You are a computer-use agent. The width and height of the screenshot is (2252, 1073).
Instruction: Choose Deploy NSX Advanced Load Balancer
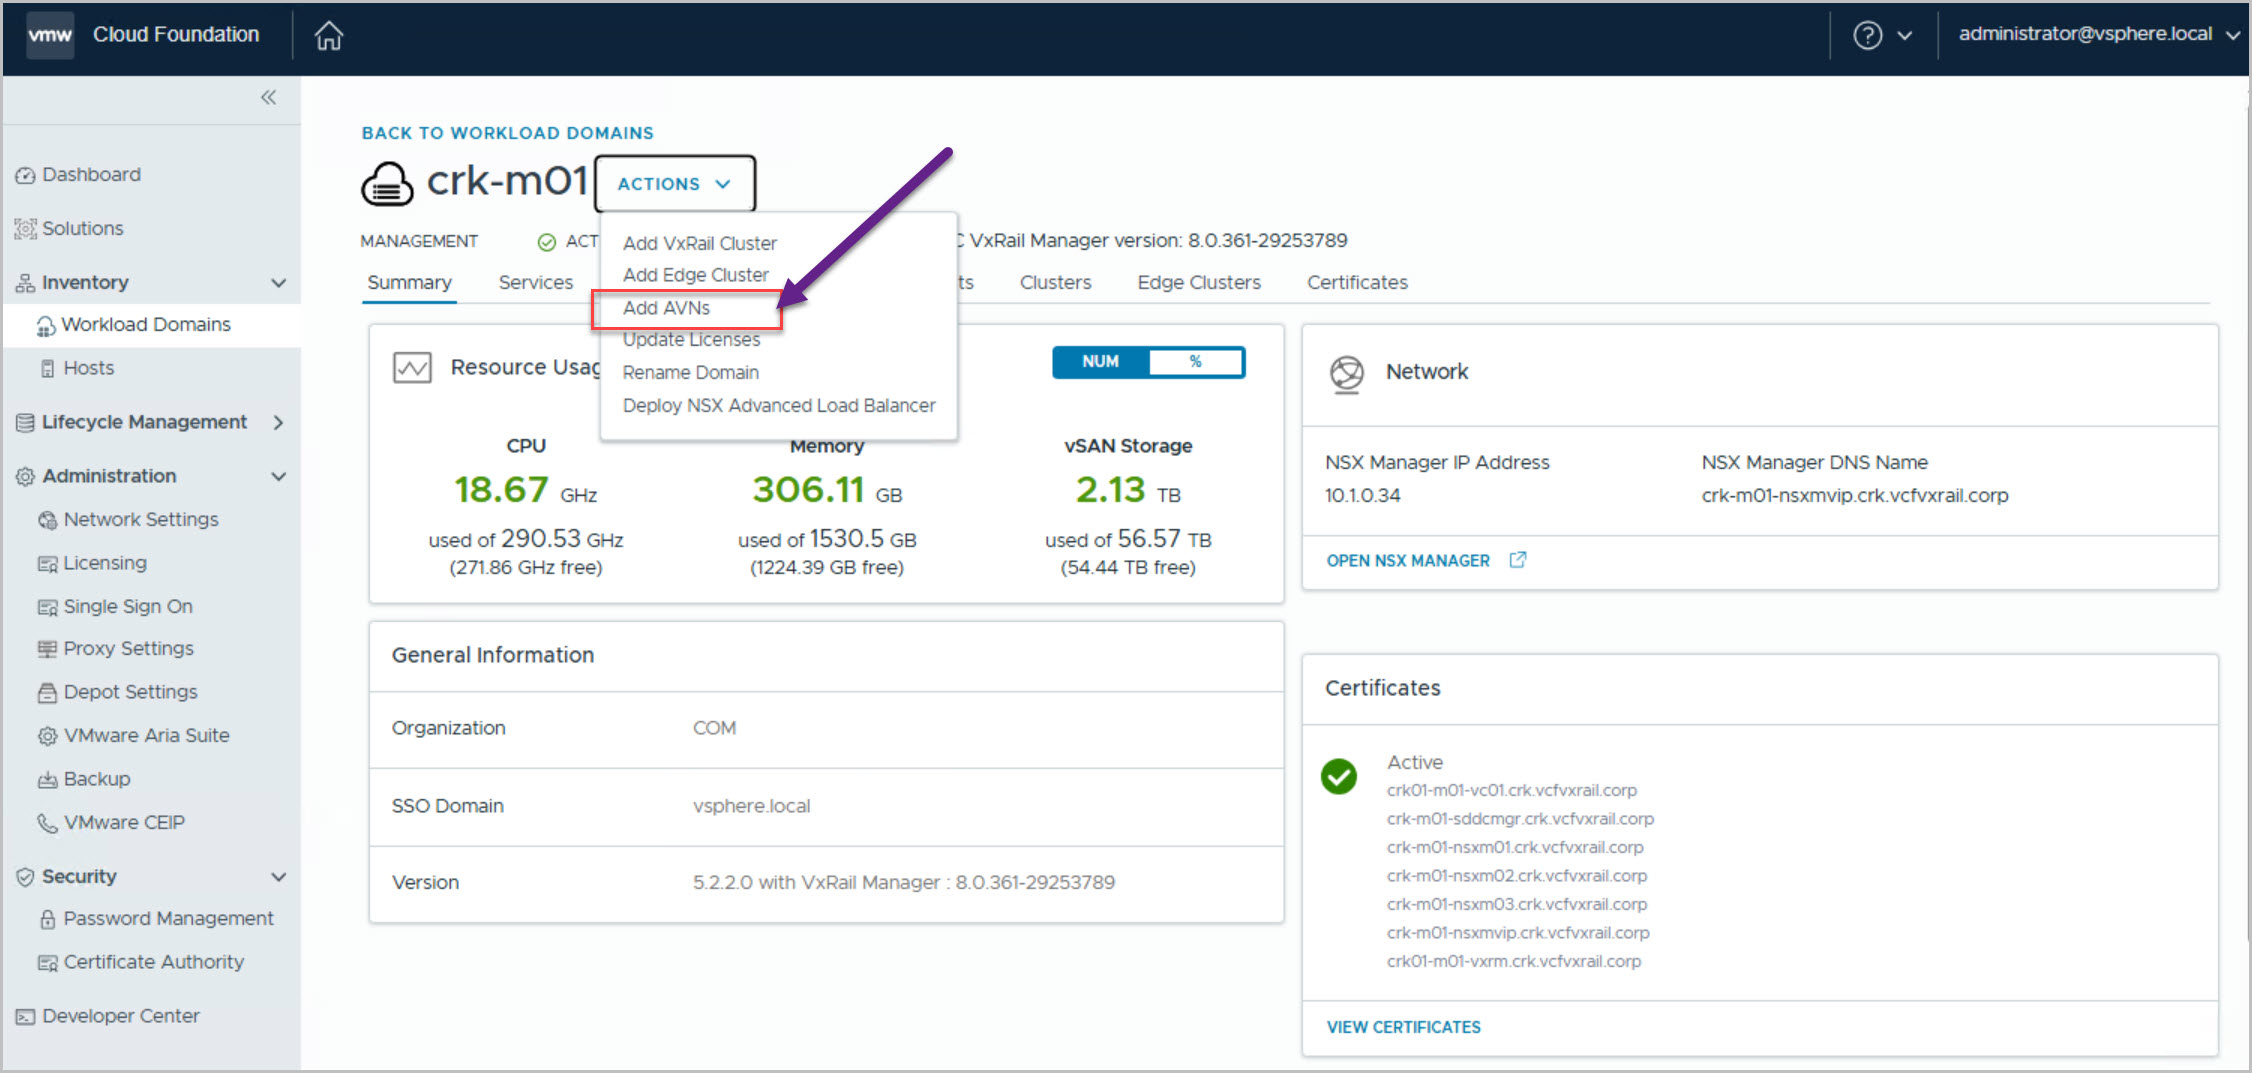pyautogui.click(x=778, y=405)
